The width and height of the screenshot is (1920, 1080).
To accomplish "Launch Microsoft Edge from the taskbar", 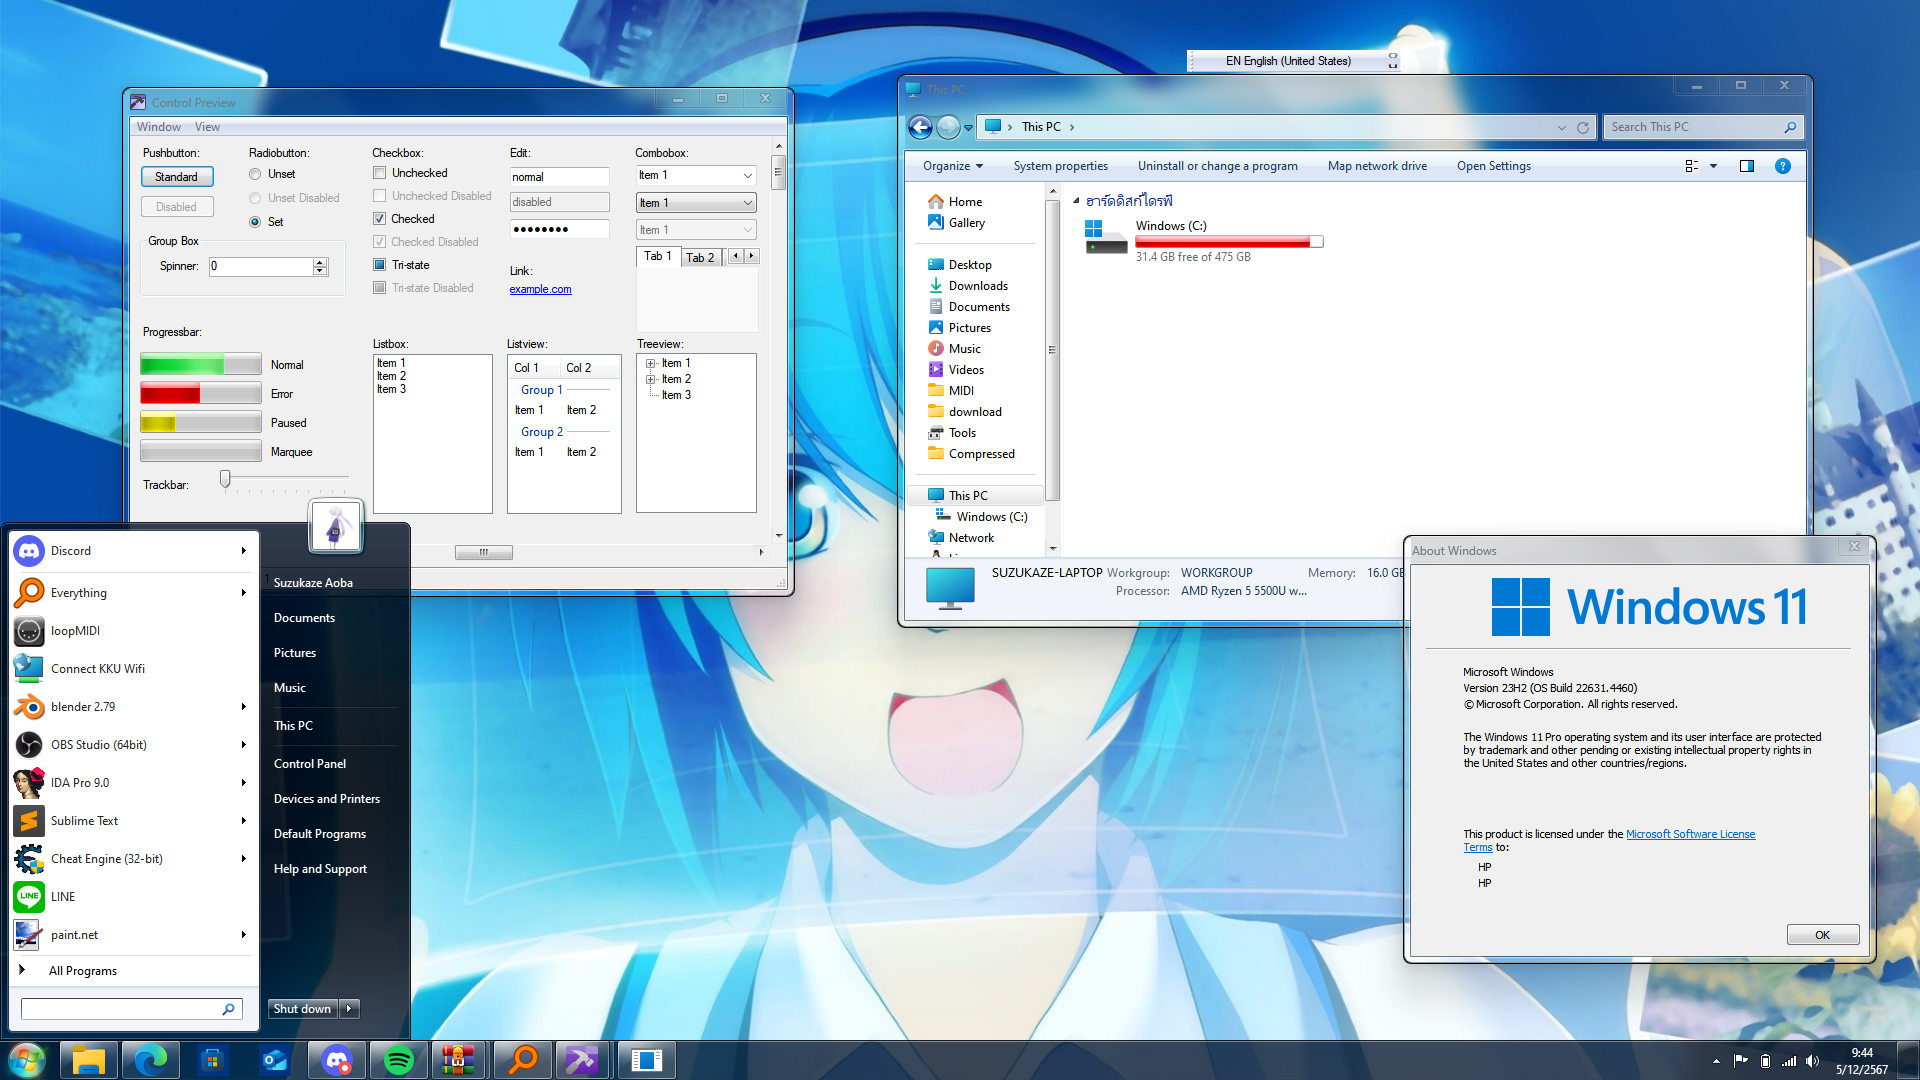I will pos(151,1060).
